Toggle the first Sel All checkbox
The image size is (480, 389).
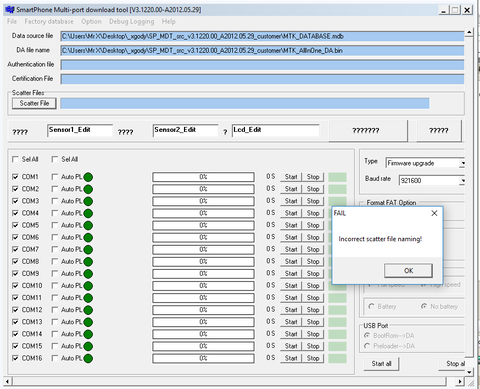pos(15,159)
